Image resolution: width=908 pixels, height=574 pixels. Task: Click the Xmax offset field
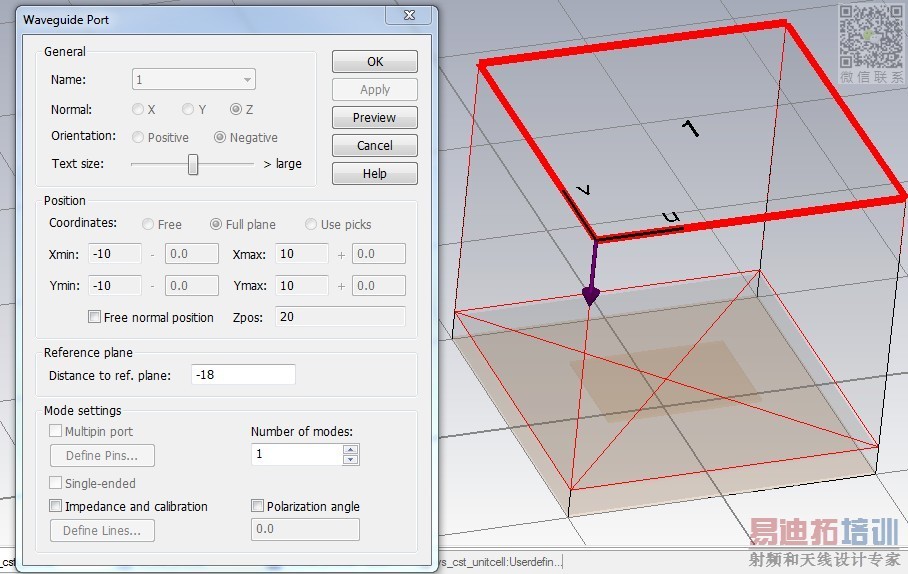[x=379, y=254]
